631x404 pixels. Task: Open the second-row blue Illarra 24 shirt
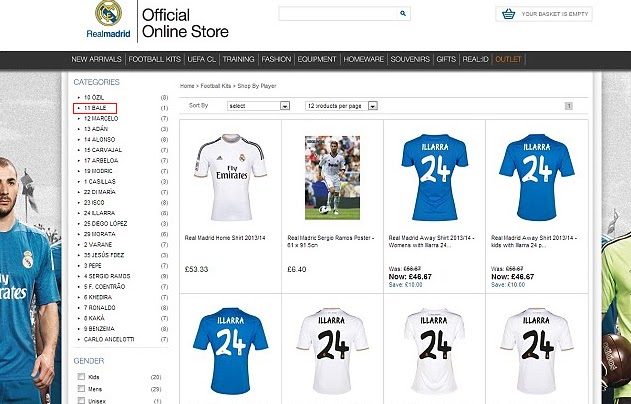(x=231, y=350)
